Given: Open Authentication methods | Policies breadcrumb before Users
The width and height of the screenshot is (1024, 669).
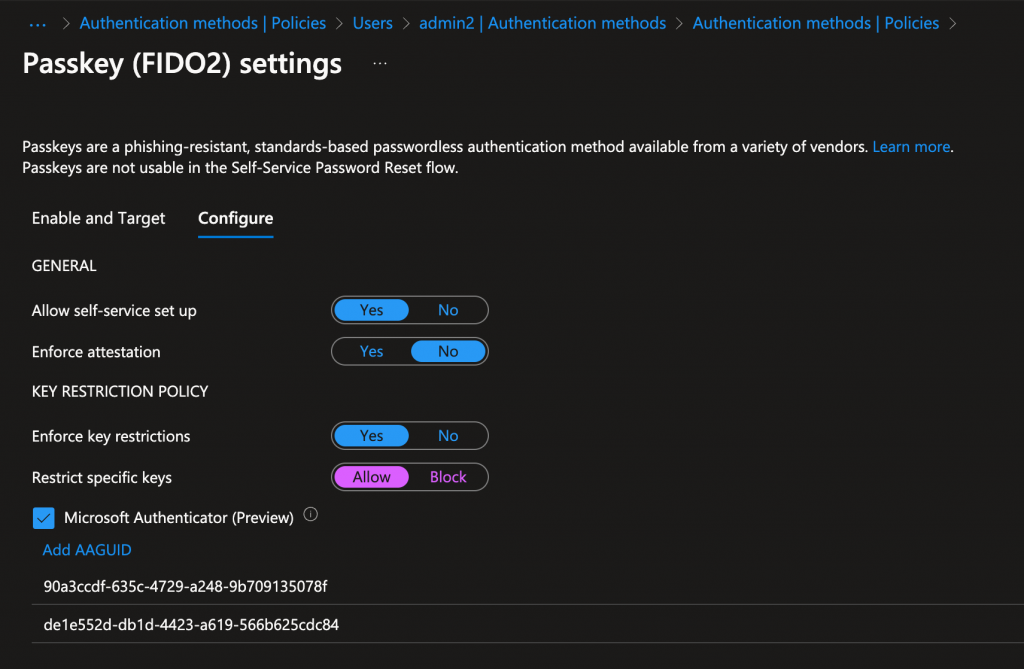Looking at the screenshot, I should (x=202, y=23).
